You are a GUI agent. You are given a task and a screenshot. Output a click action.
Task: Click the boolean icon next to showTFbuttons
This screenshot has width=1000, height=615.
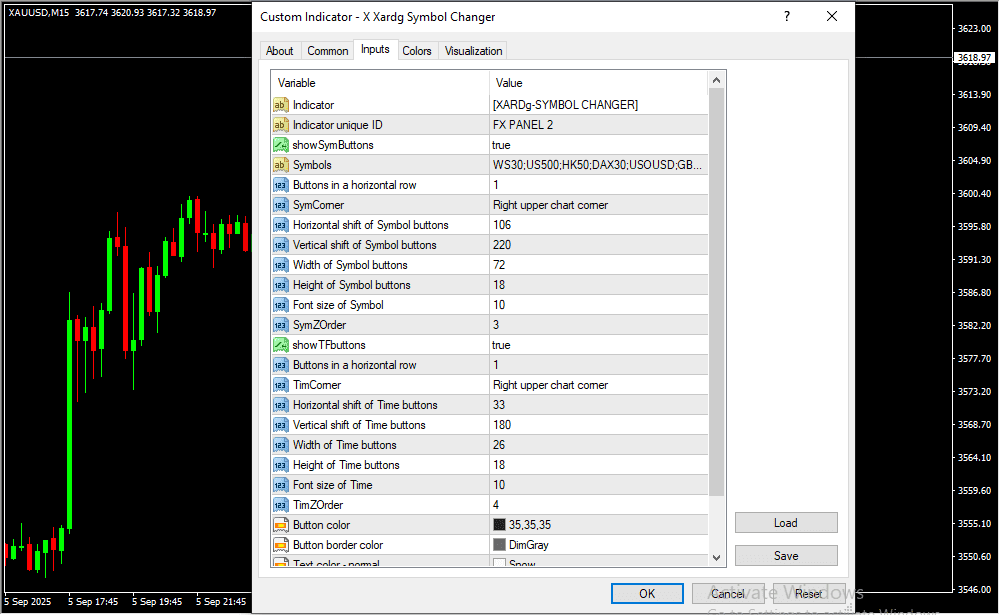pos(280,345)
